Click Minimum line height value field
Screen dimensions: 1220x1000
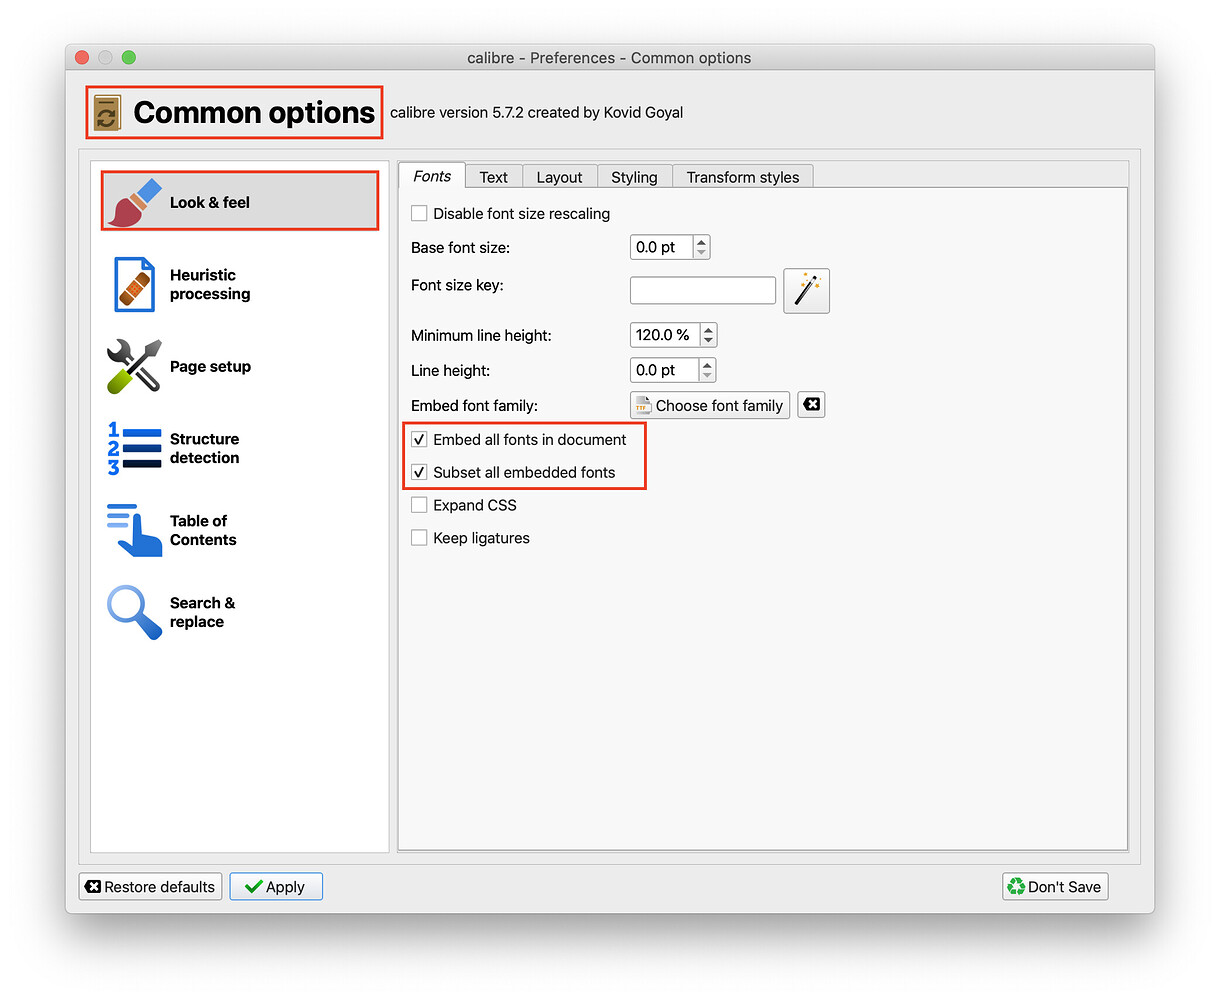665,335
